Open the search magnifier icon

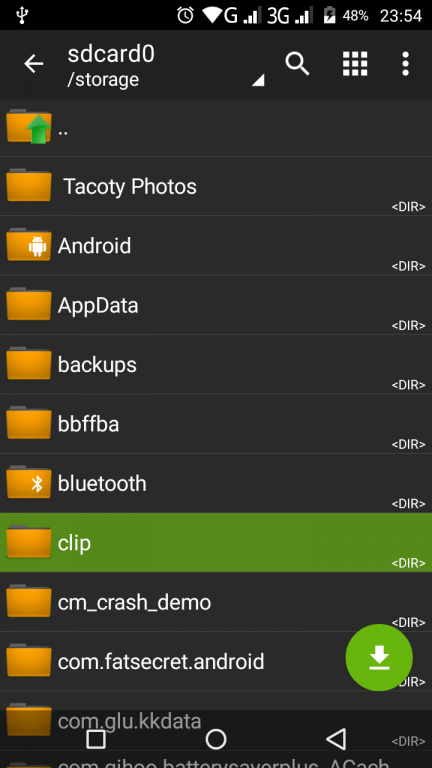(297, 64)
